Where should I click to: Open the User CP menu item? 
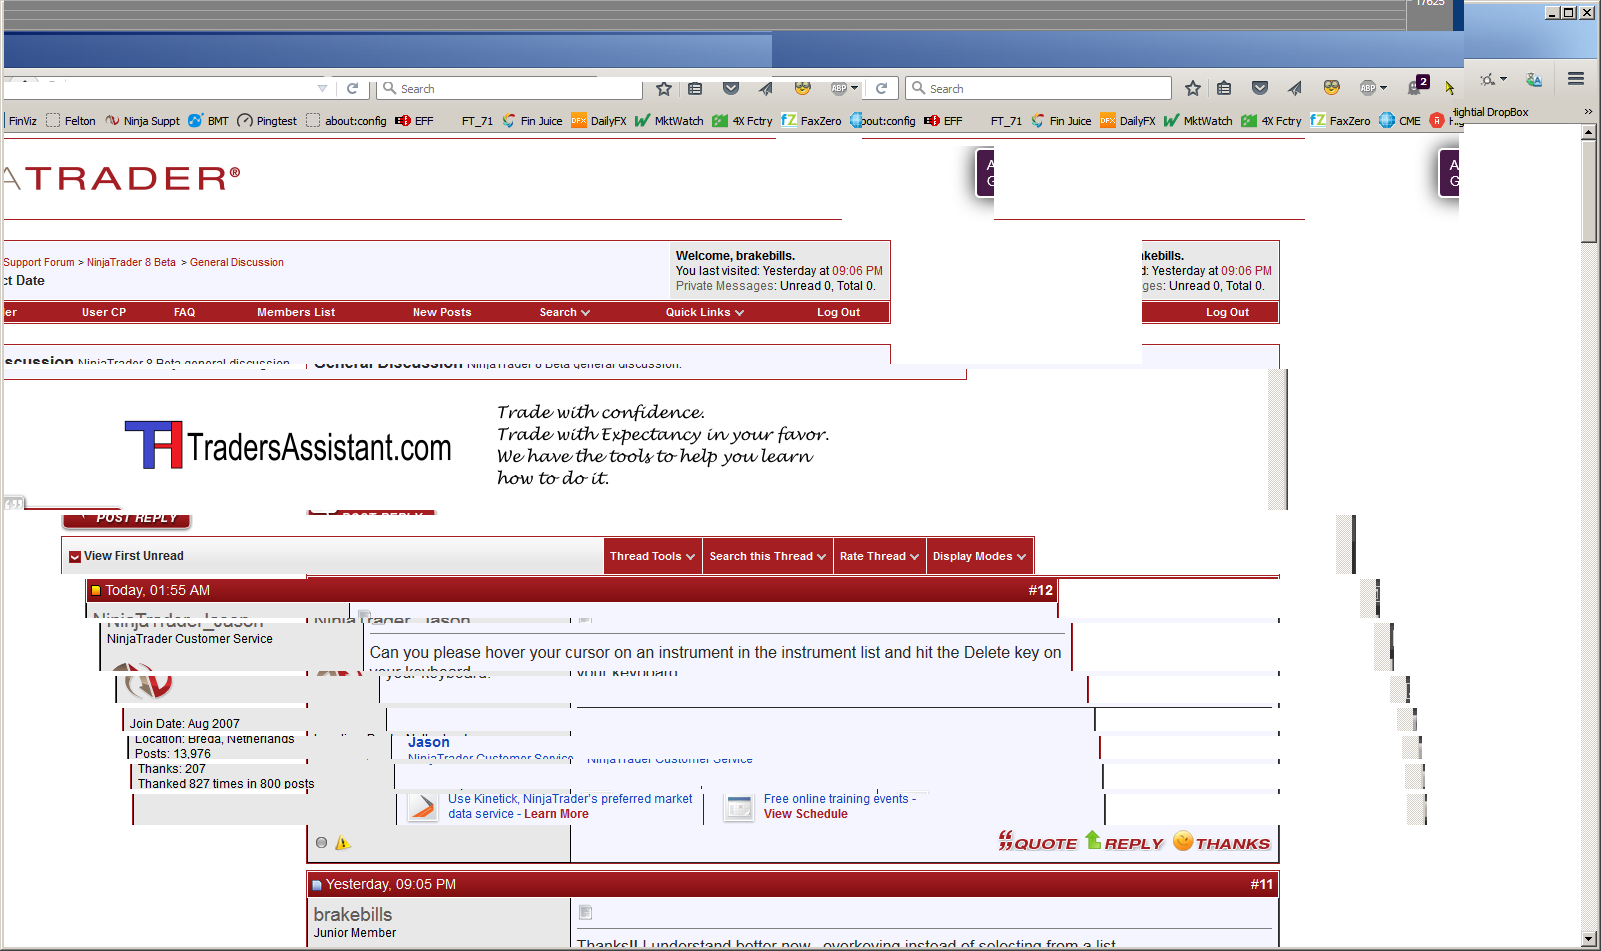tap(104, 312)
